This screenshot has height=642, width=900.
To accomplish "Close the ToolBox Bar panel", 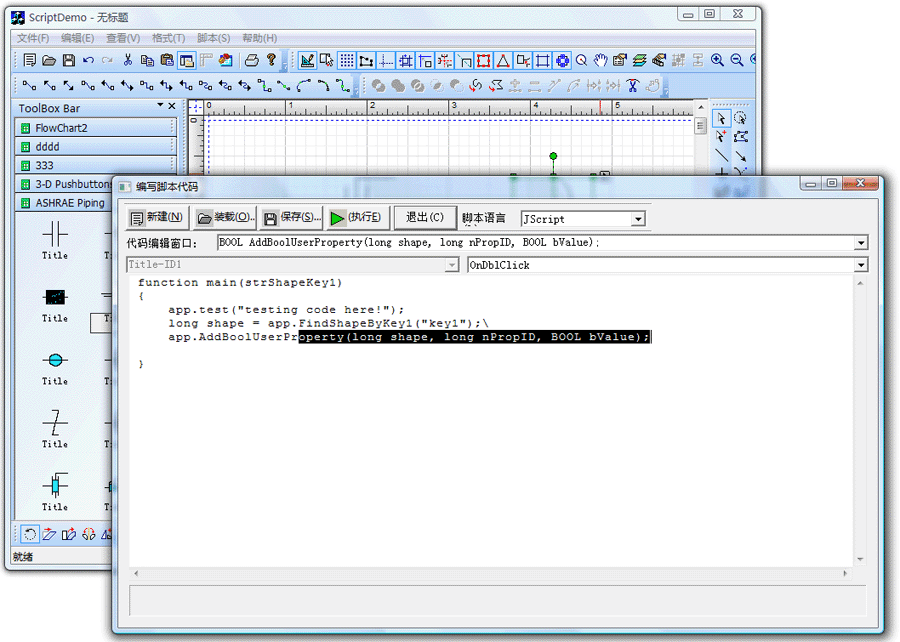I will [172, 107].
